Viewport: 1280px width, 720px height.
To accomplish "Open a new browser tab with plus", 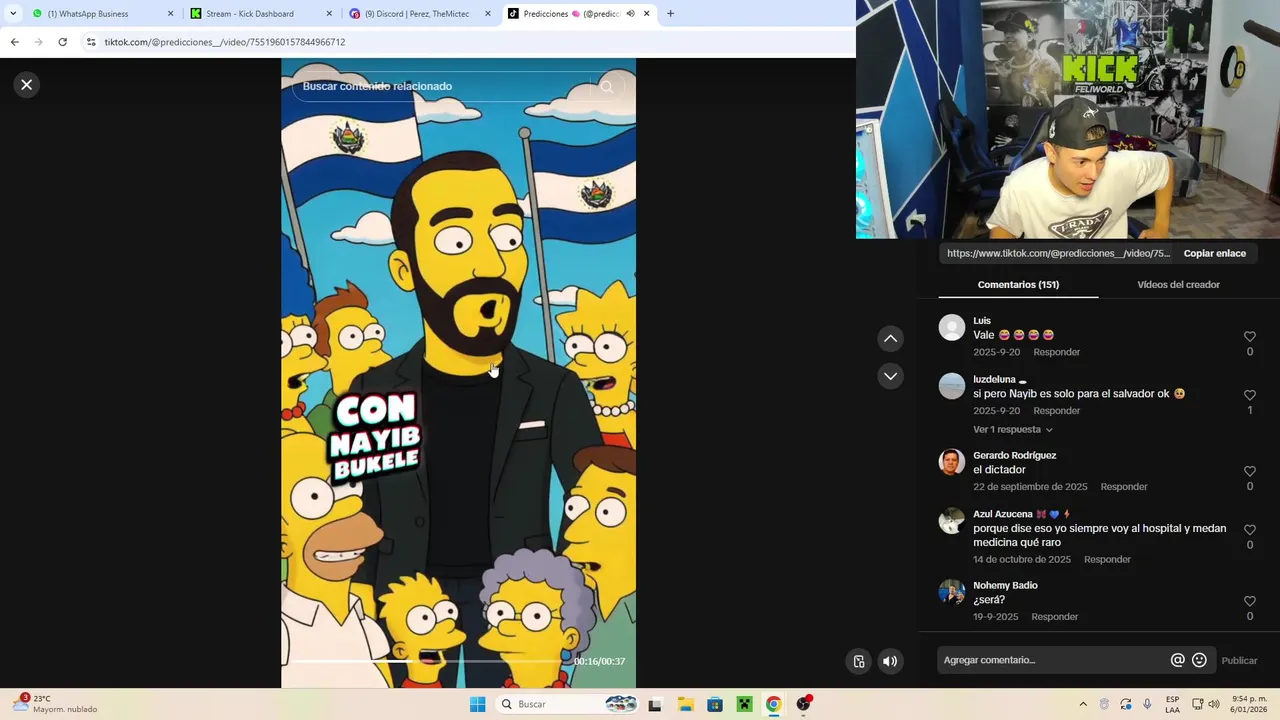I will click(670, 14).
